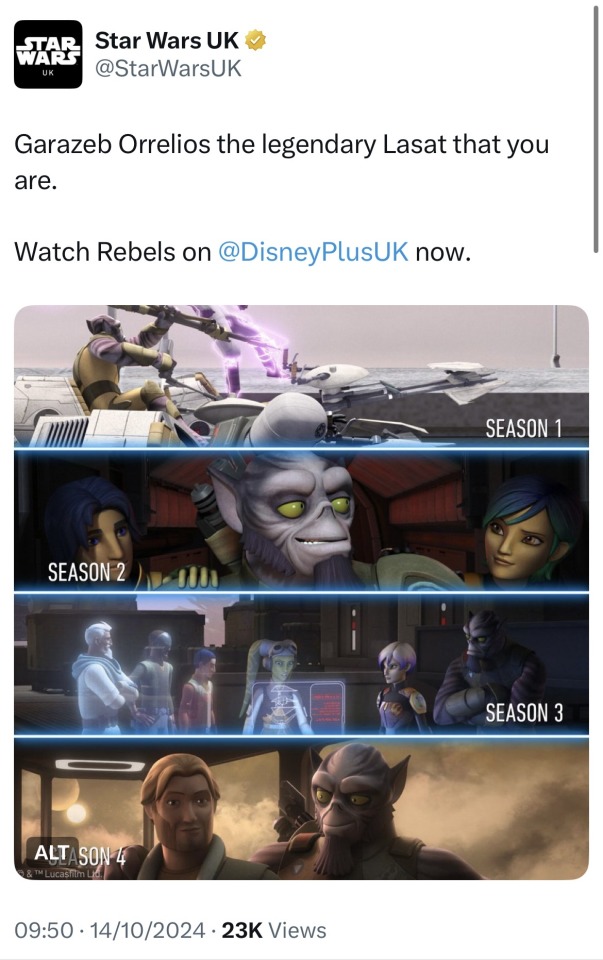Click the gold verified badge

point(255,40)
